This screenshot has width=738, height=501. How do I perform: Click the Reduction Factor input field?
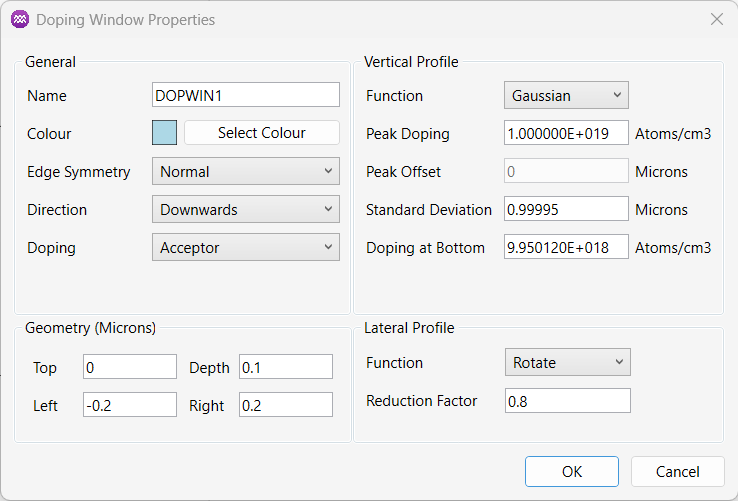coord(568,401)
